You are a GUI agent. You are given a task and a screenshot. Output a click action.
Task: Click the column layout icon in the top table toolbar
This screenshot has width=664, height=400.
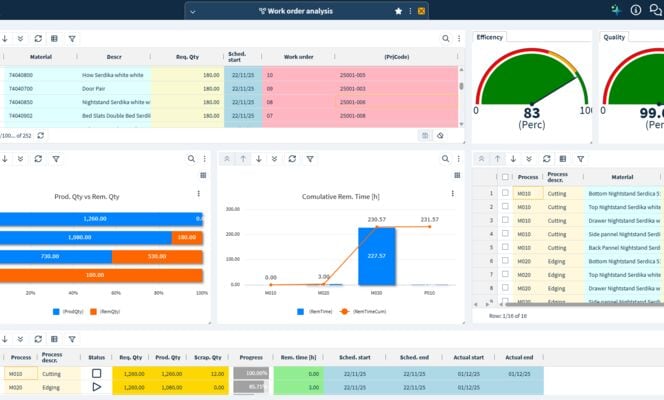tap(54, 39)
